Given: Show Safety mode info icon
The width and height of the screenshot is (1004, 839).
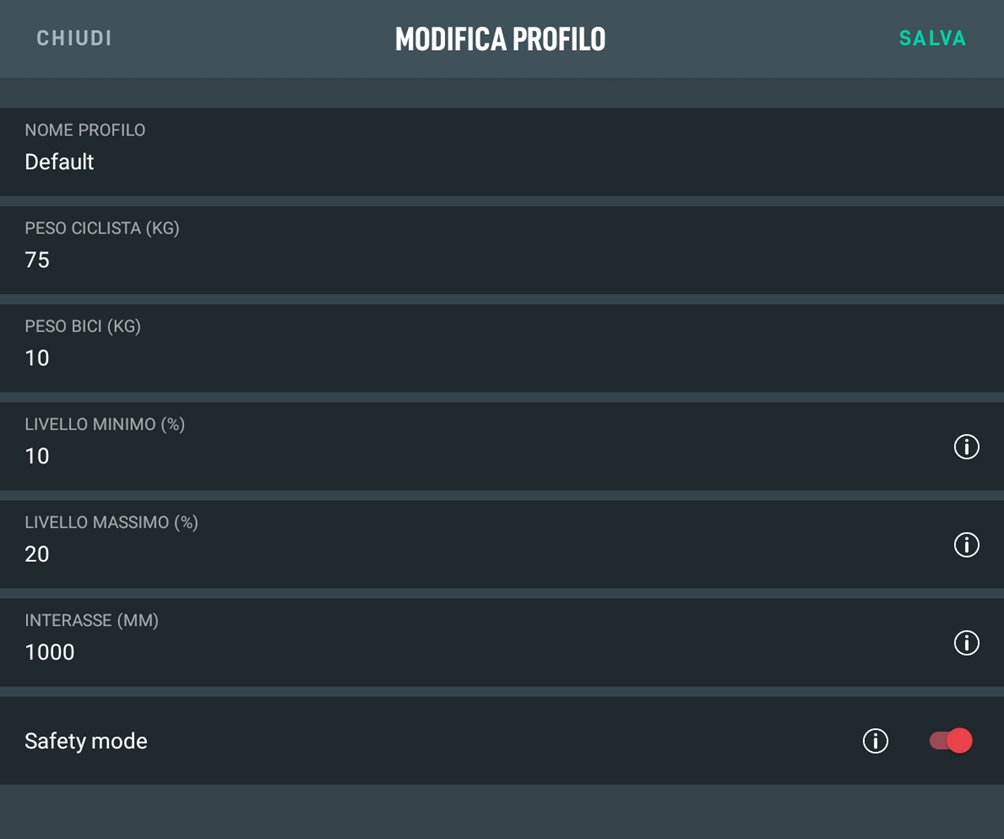Looking at the screenshot, I should pos(875,741).
